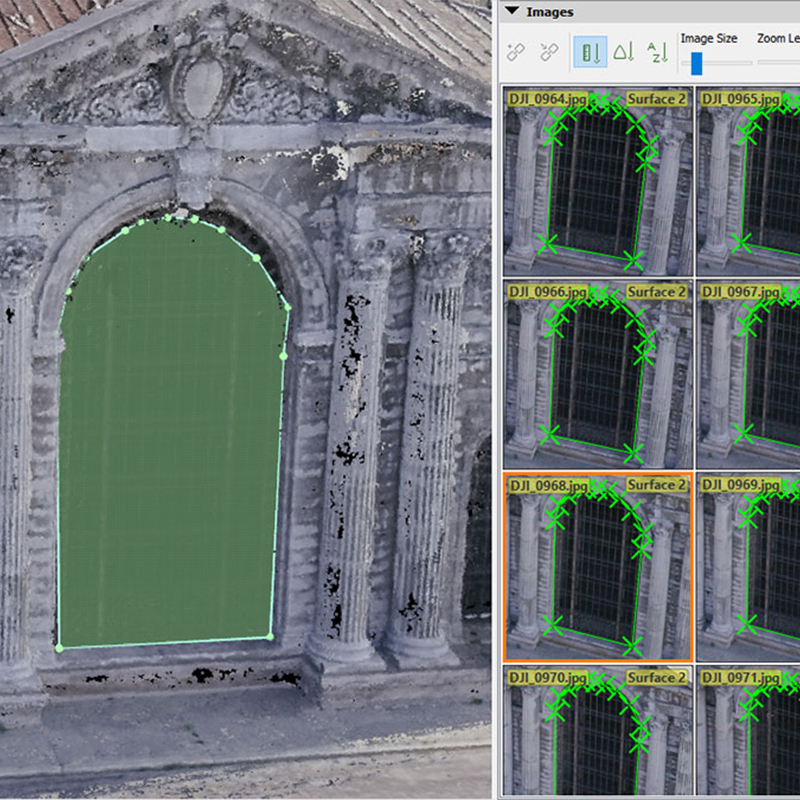The image size is (800, 800).
Task: Select the highlighted vertical sort icon
Action: pyautogui.click(x=588, y=52)
